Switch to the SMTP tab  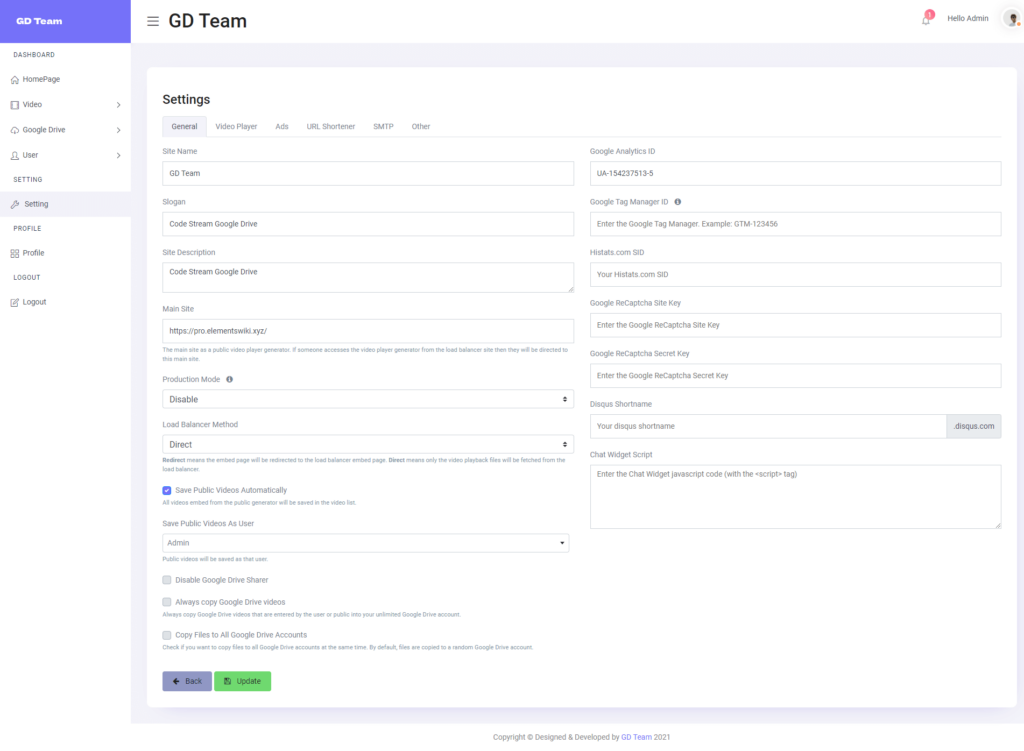383,127
